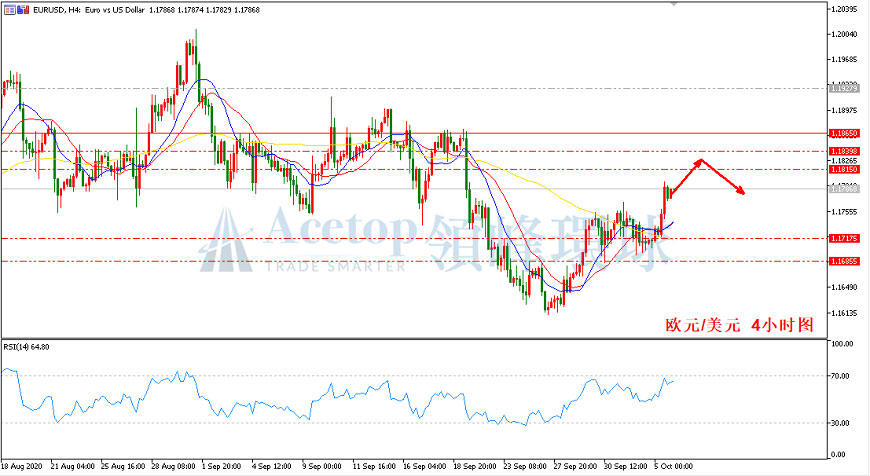
Task: Click the RSI 30.00 scale label
Action: tap(841, 423)
